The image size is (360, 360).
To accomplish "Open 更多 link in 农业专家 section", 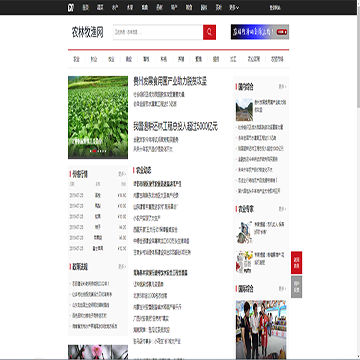I will pyautogui.click(x=282, y=209).
